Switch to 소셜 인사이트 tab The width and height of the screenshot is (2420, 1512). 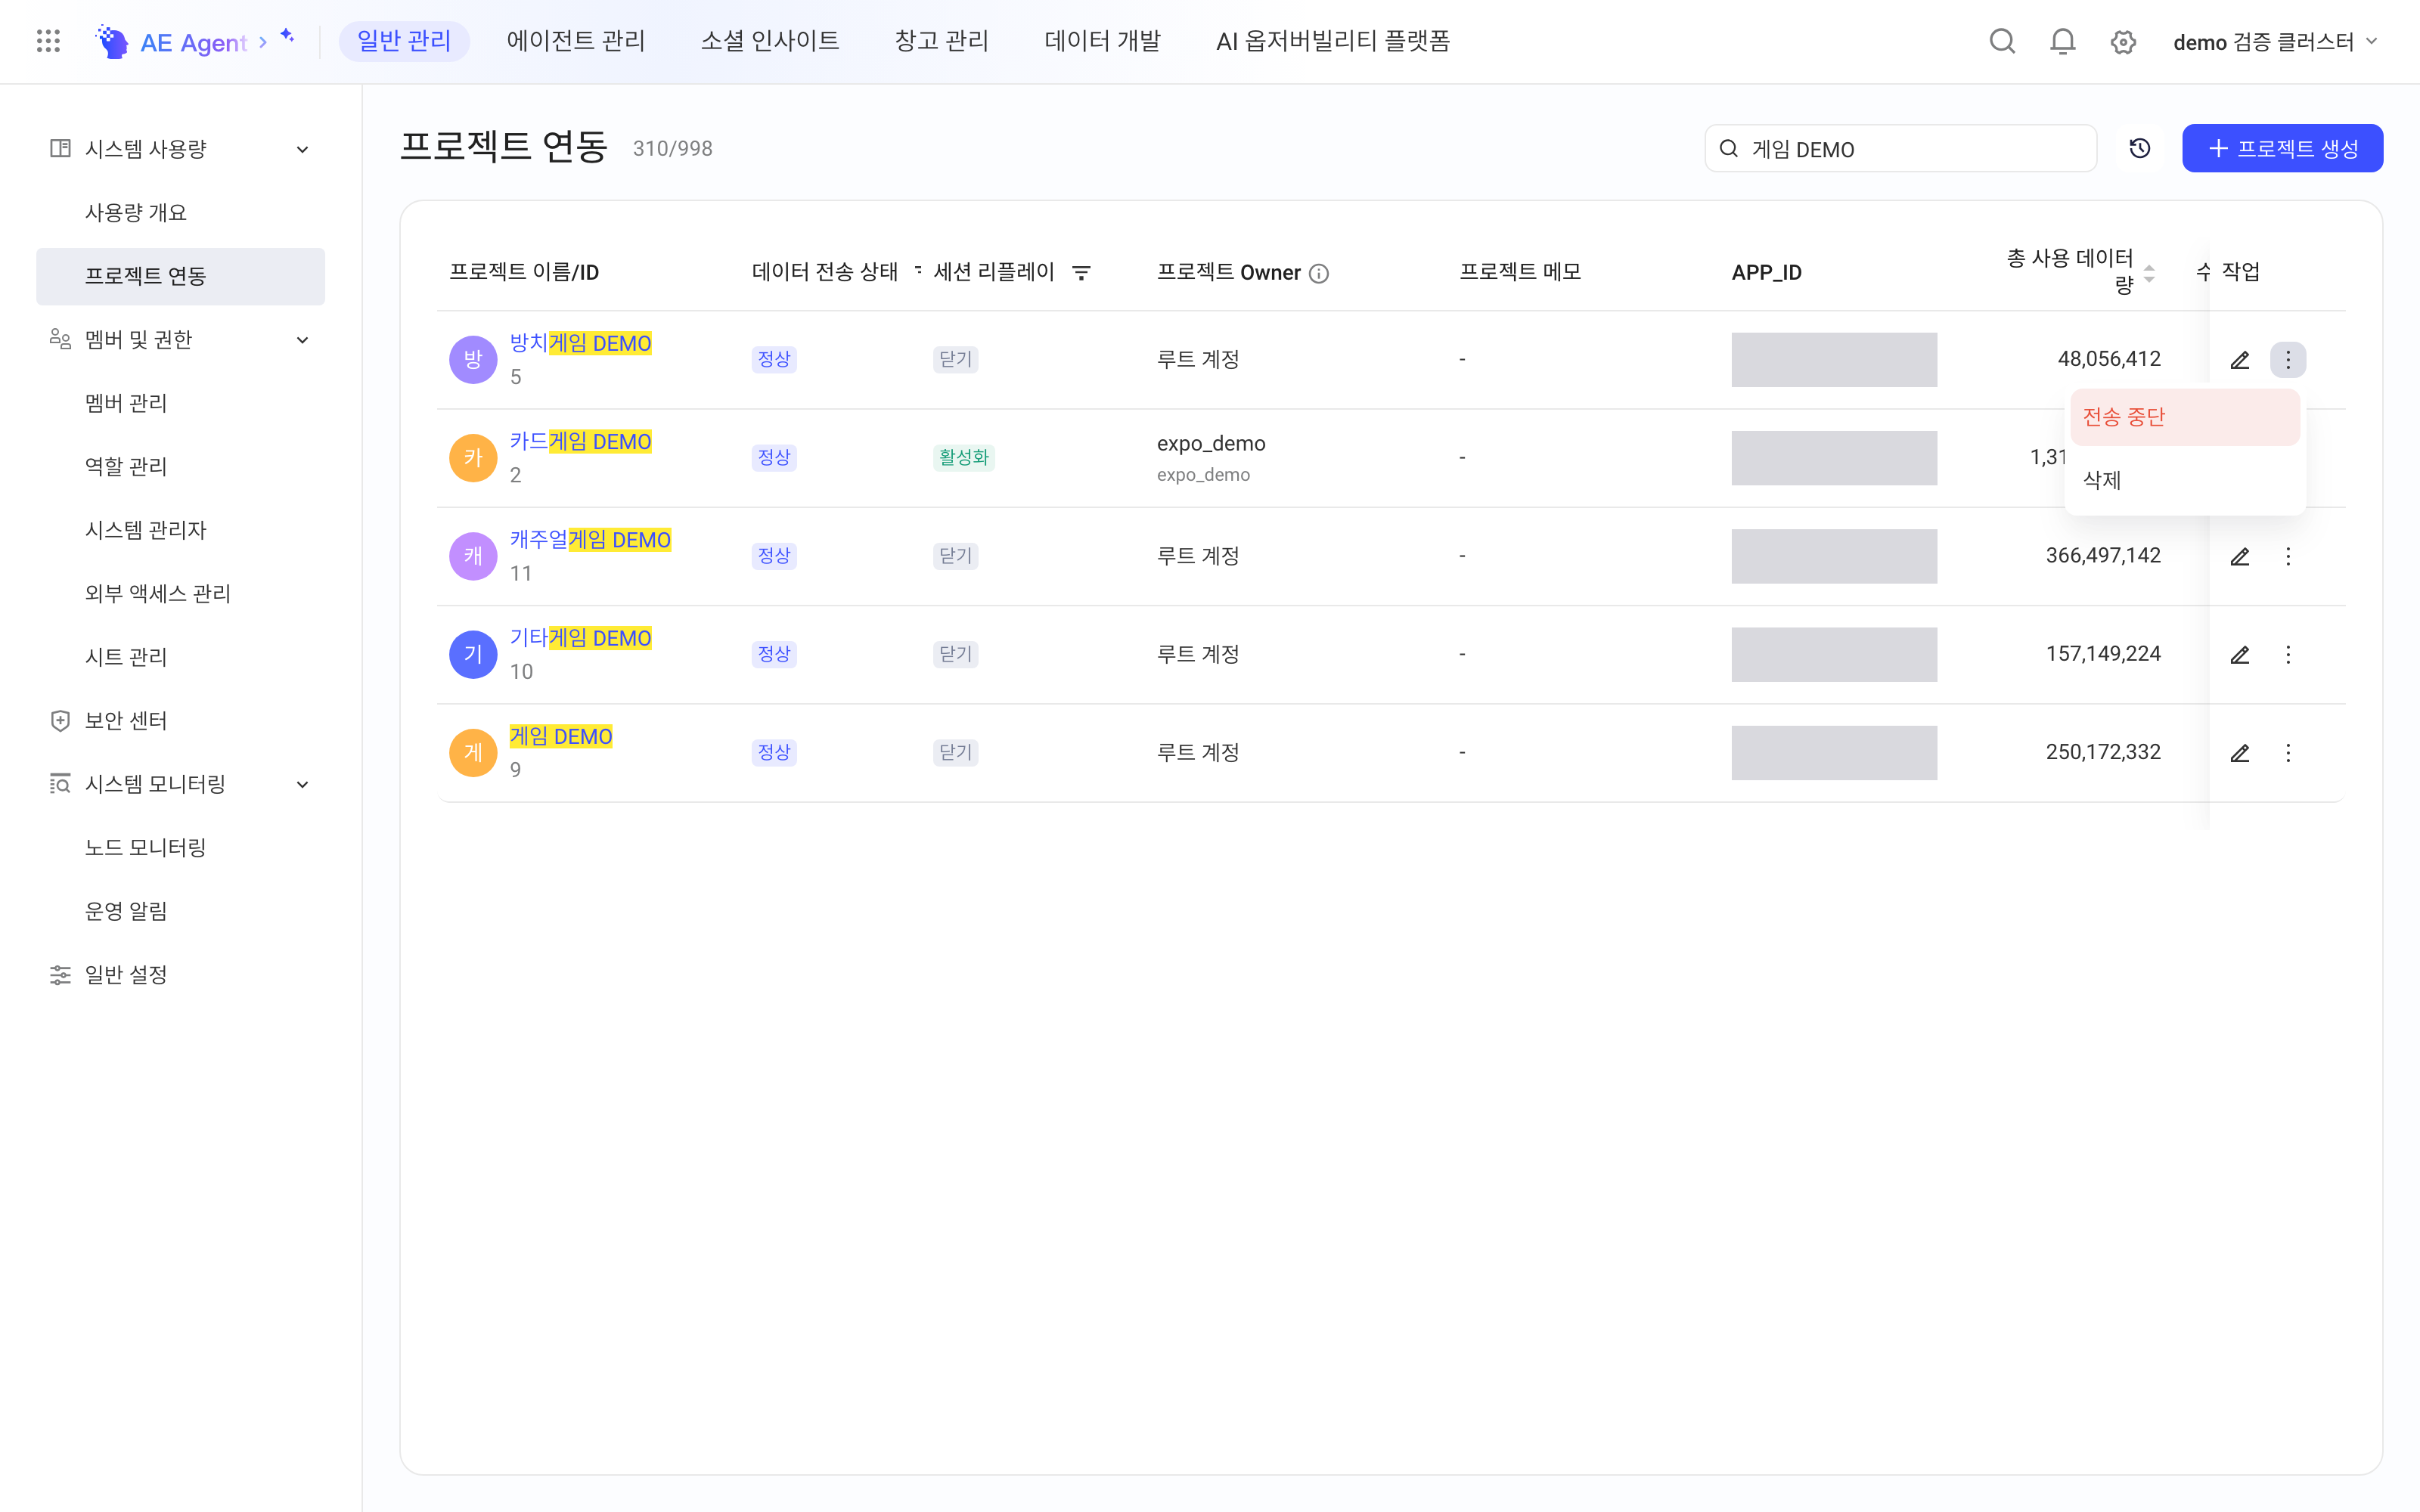point(770,41)
